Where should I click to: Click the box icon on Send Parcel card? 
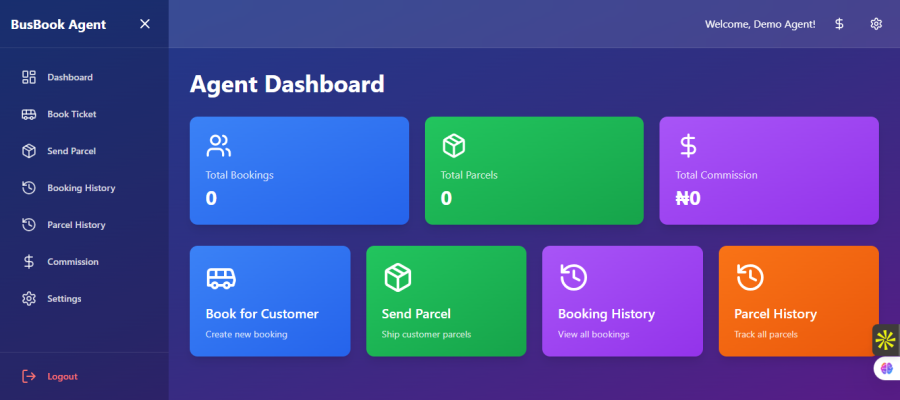tap(398, 277)
